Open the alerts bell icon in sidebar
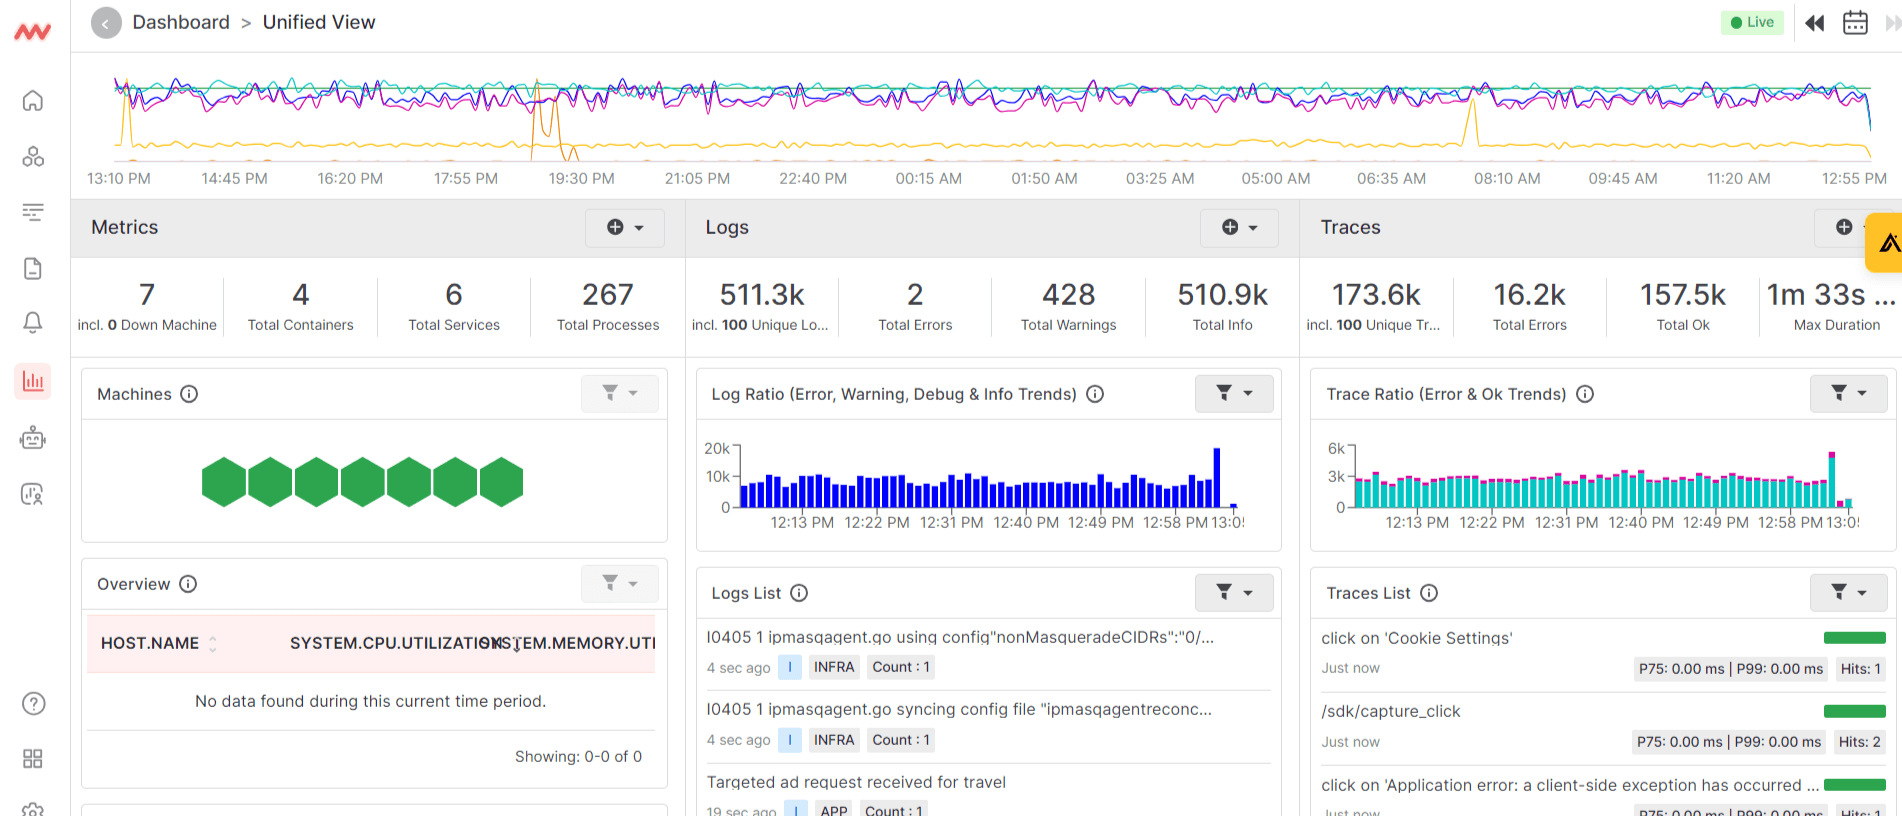The height and width of the screenshot is (816, 1902). [x=33, y=323]
